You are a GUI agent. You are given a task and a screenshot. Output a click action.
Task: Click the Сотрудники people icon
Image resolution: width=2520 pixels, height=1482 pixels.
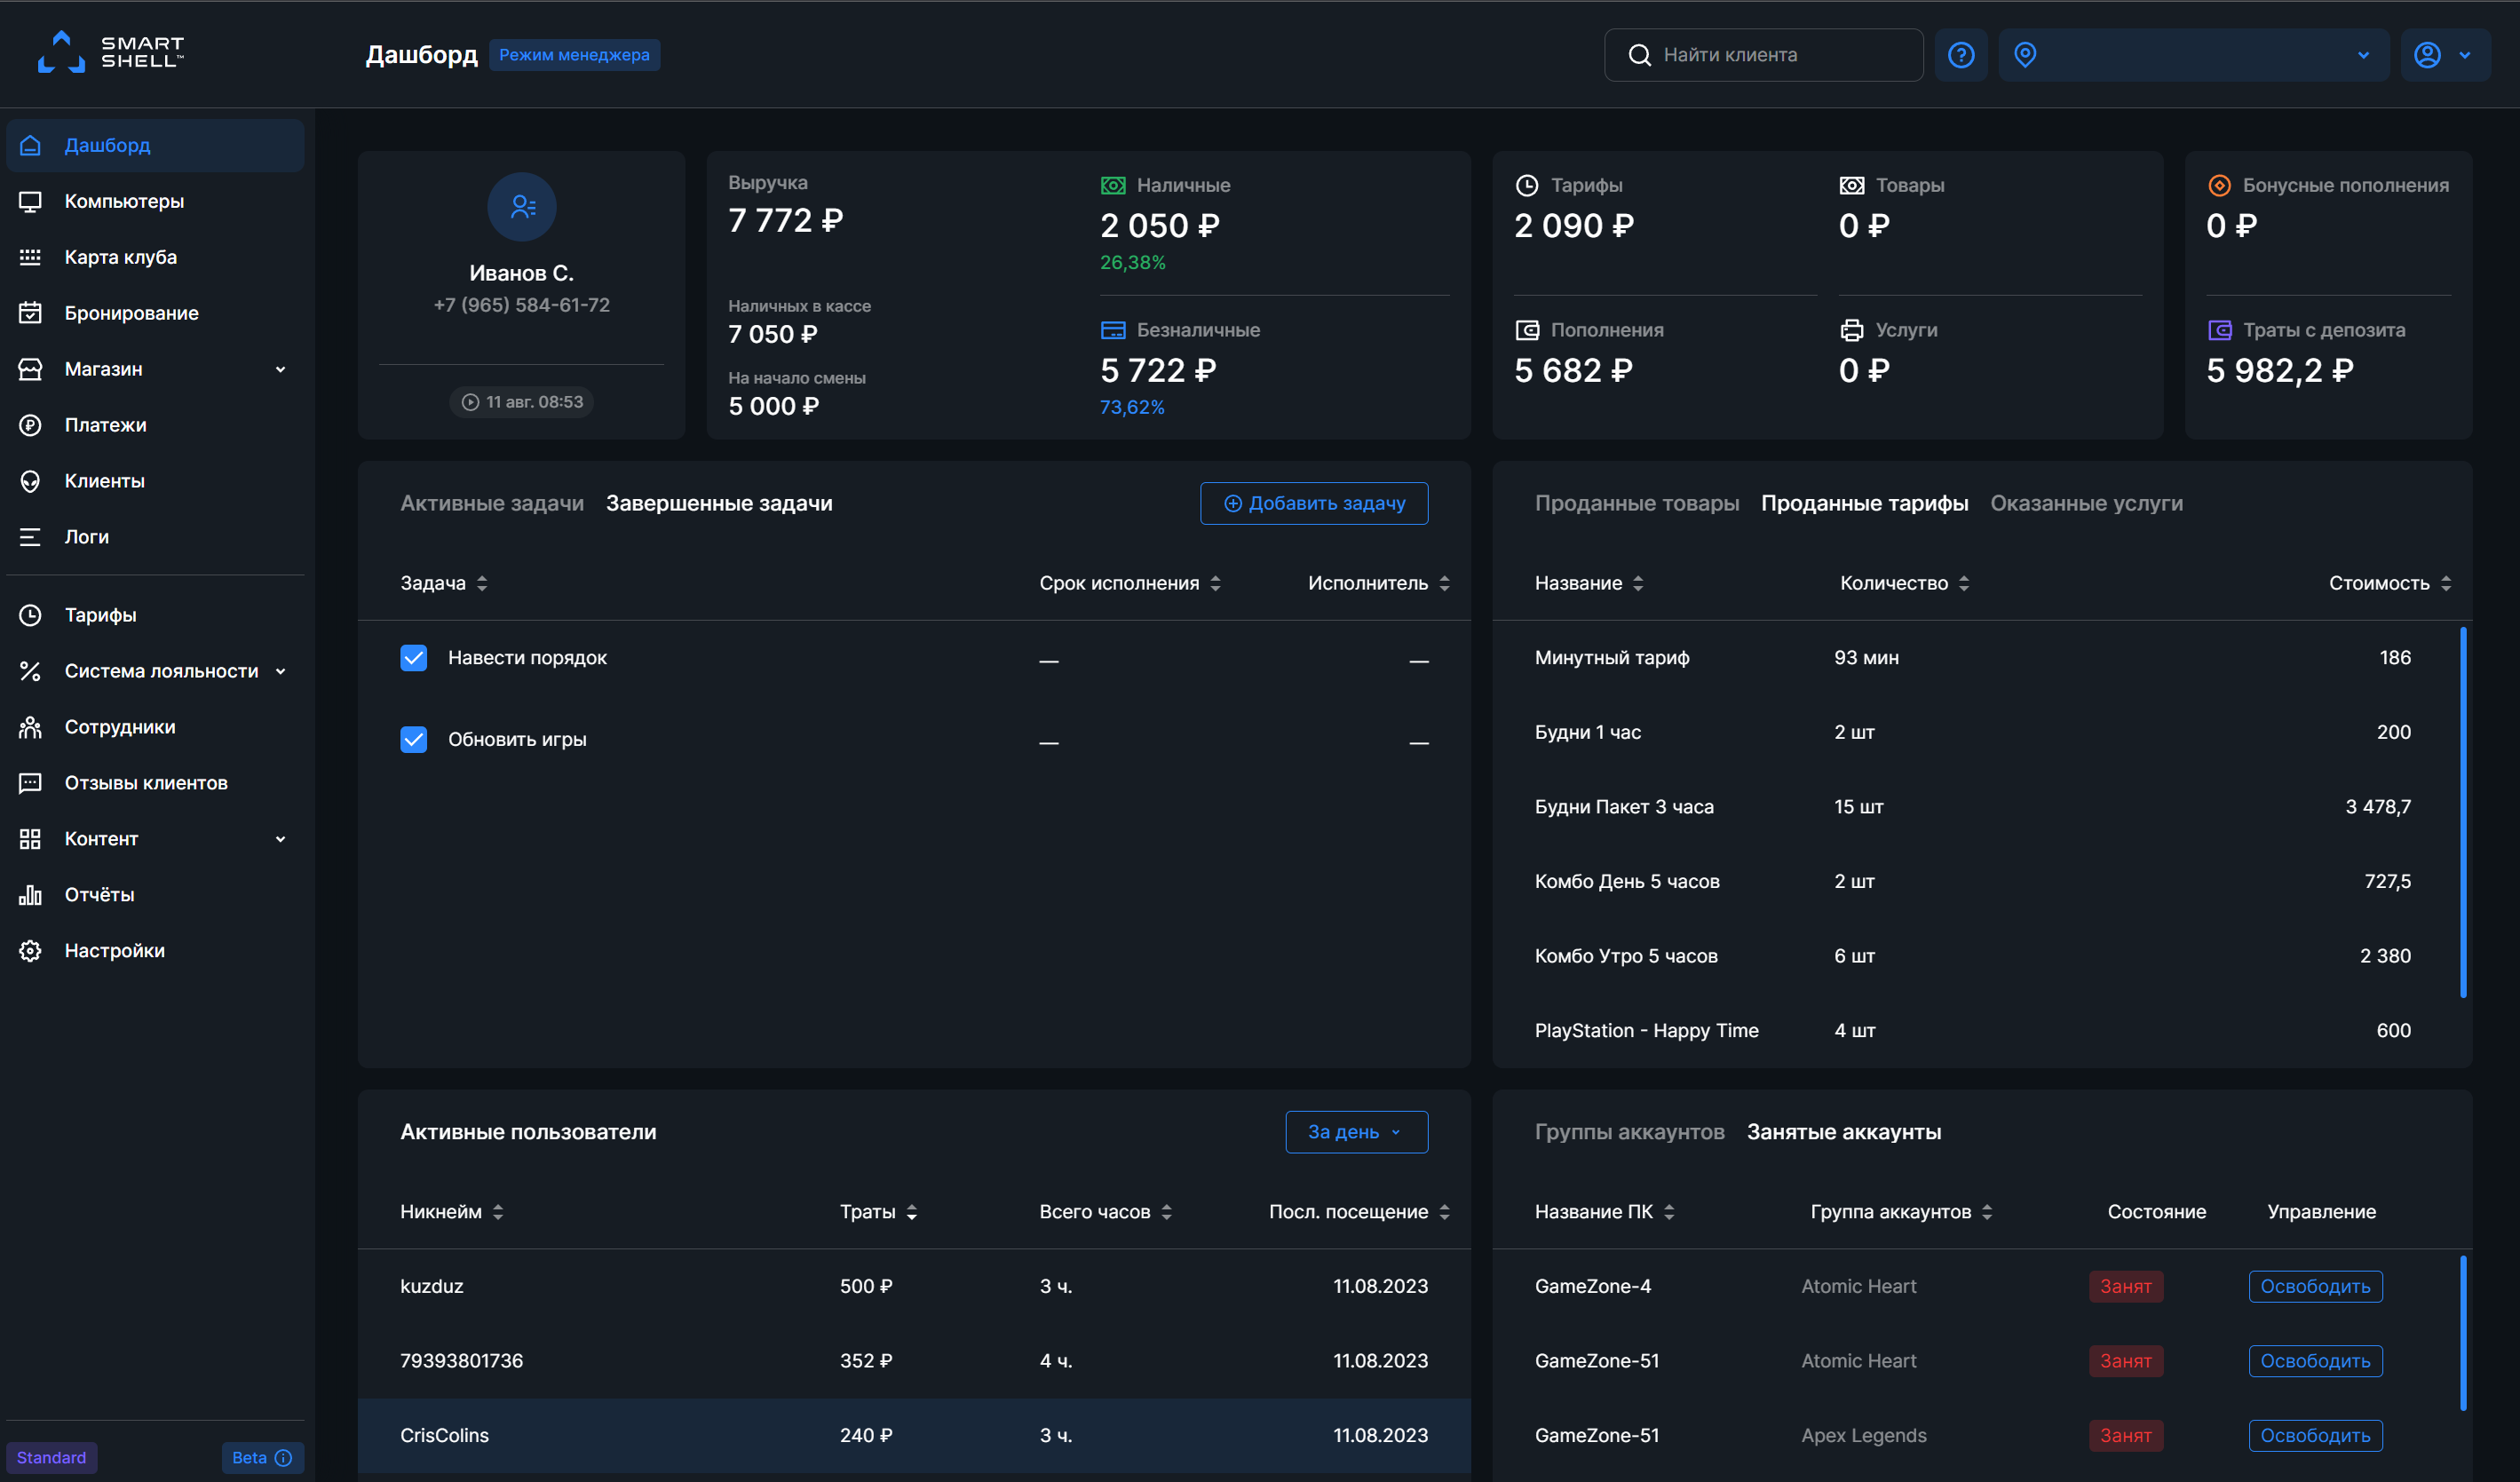point(30,727)
